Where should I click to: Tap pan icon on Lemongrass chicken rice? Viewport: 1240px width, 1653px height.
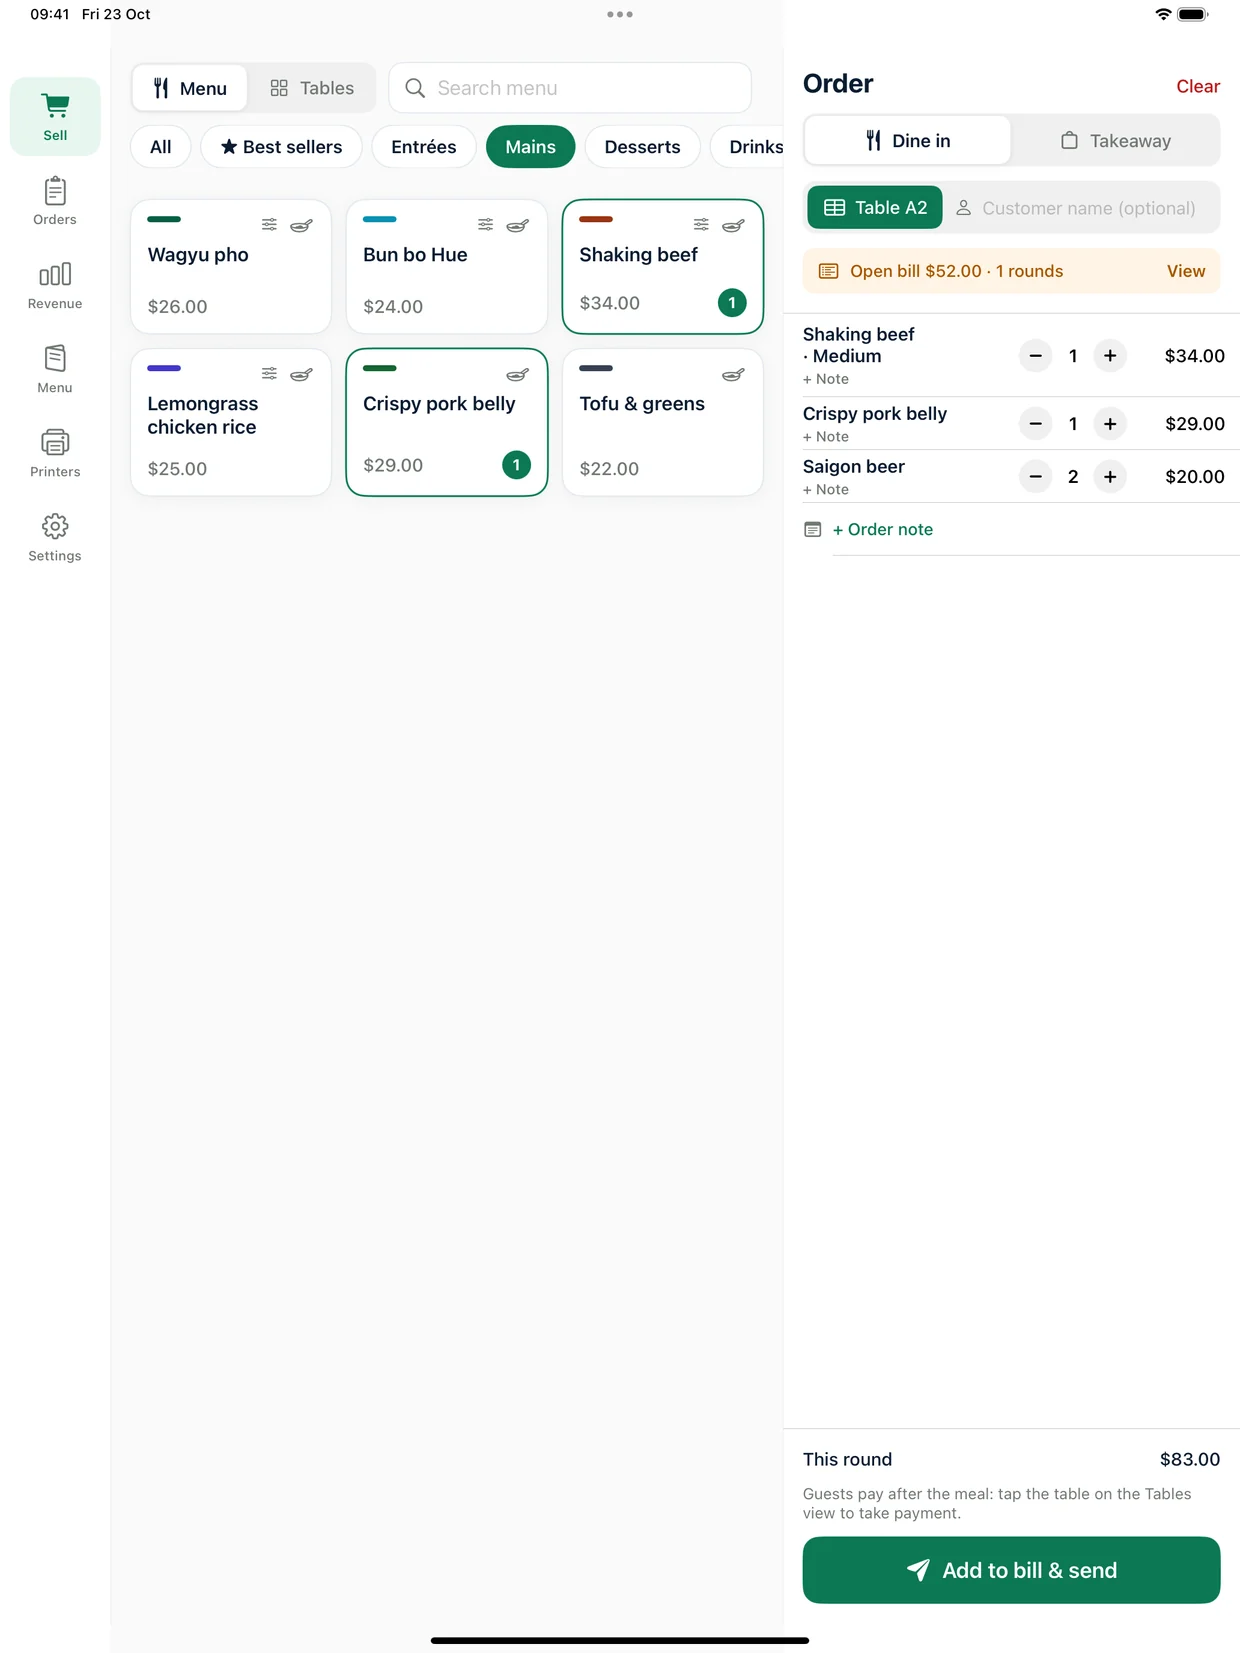[301, 374]
